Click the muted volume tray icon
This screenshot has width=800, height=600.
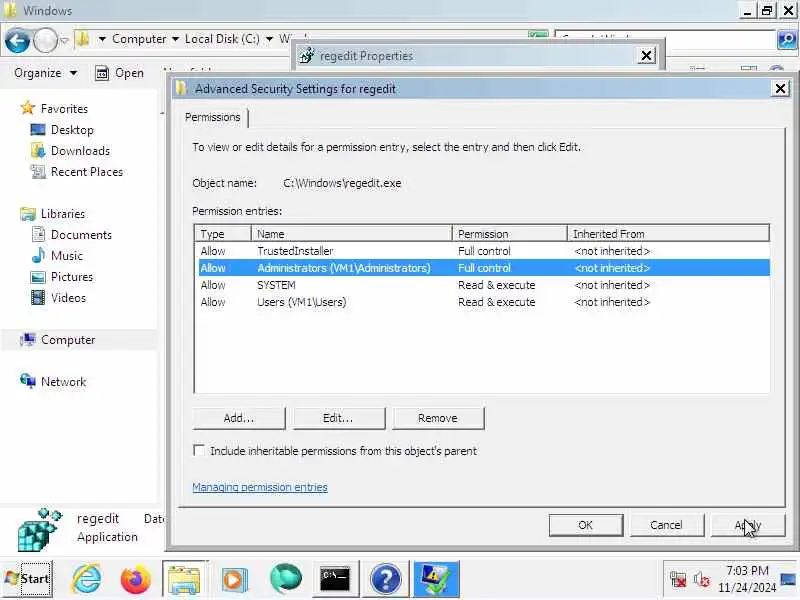[702, 580]
